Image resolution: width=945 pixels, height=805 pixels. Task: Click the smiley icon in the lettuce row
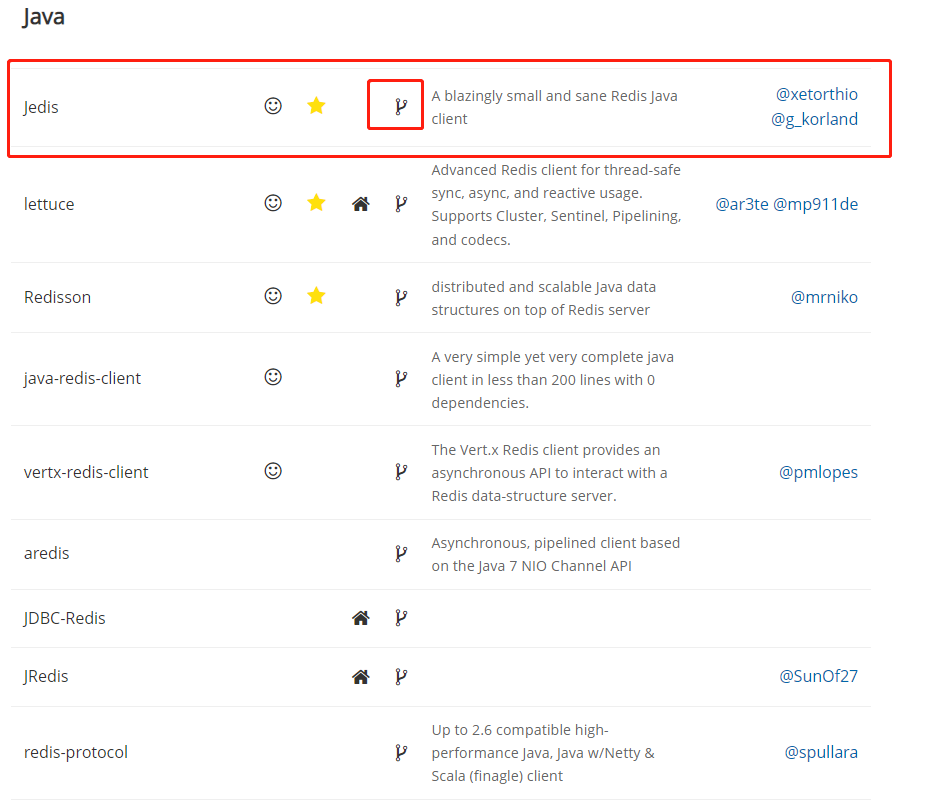pyautogui.click(x=273, y=202)
